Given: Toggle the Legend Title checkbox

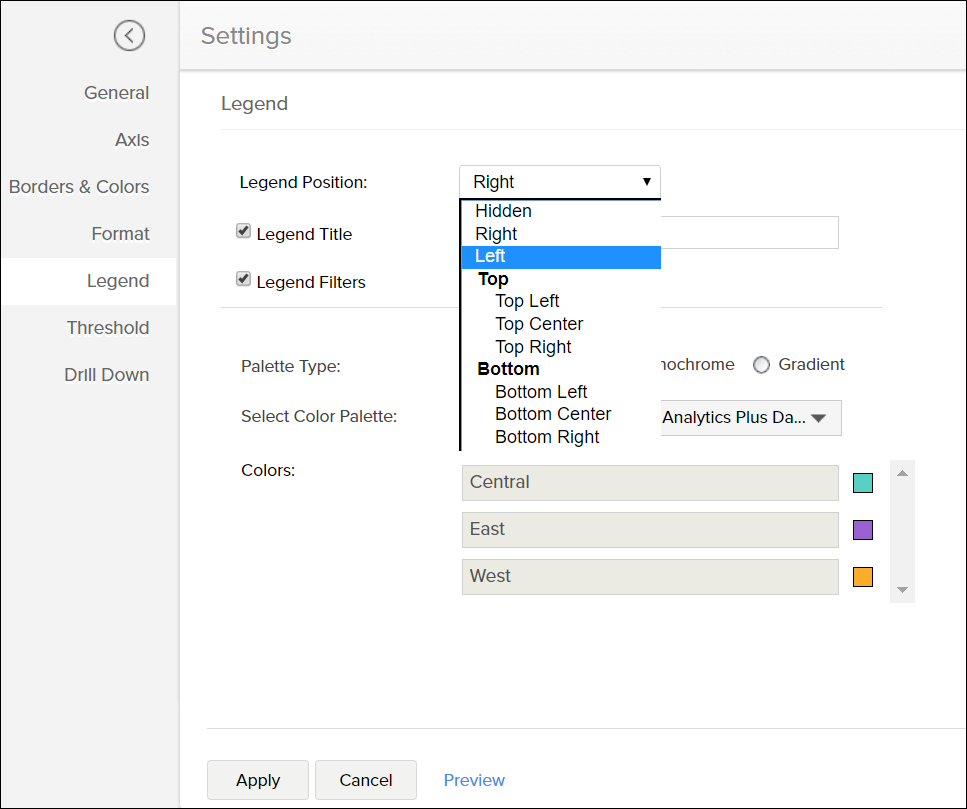Looking at the screenshot, I should [243, 232].
